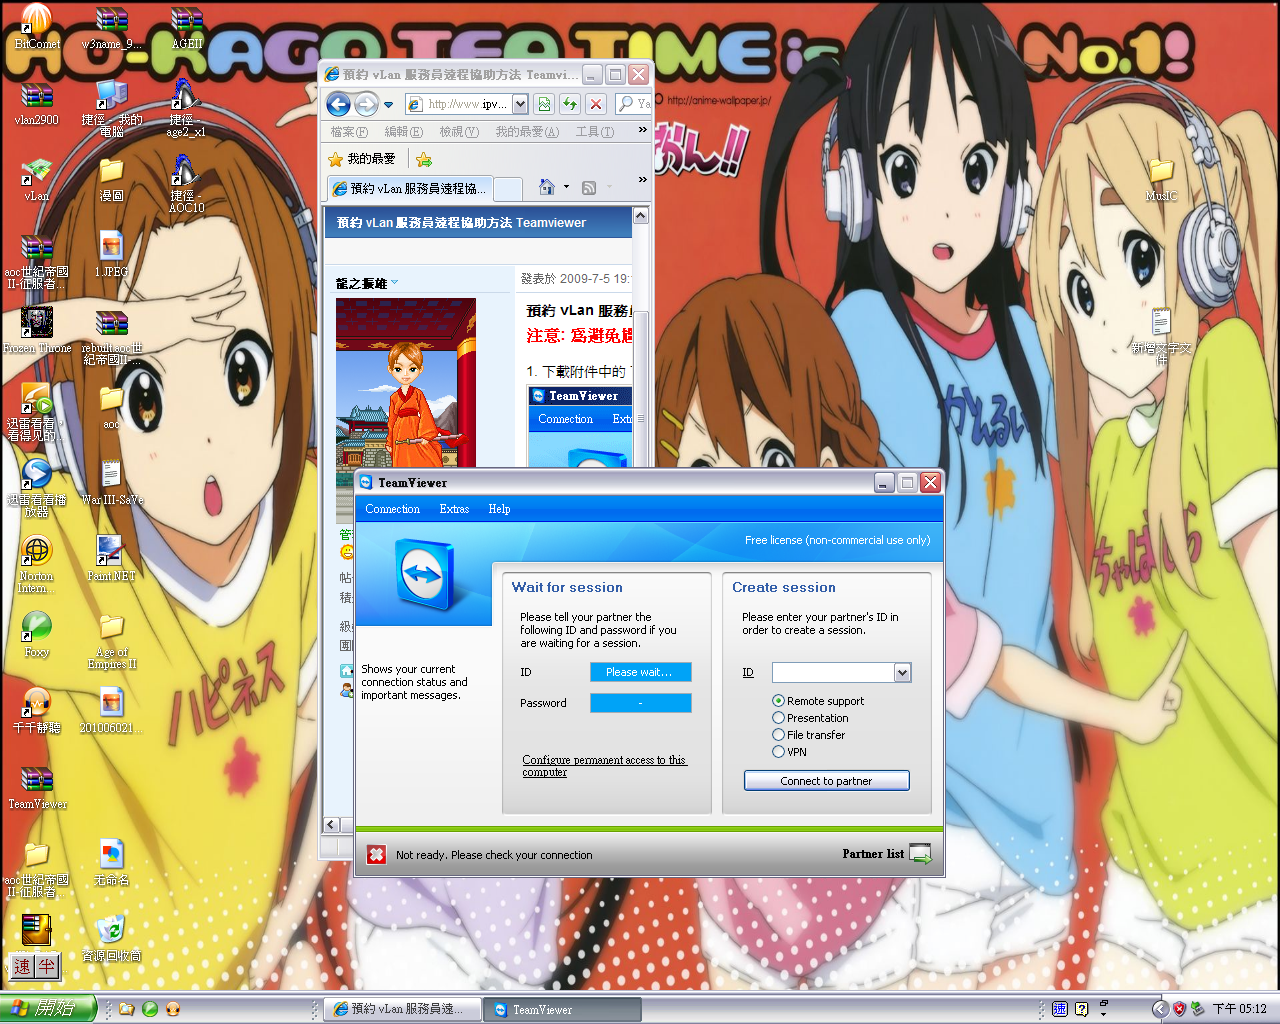Select the Presentation radio button
The width and height of the screenshot is (1280, 1024).
click(778, 718)
